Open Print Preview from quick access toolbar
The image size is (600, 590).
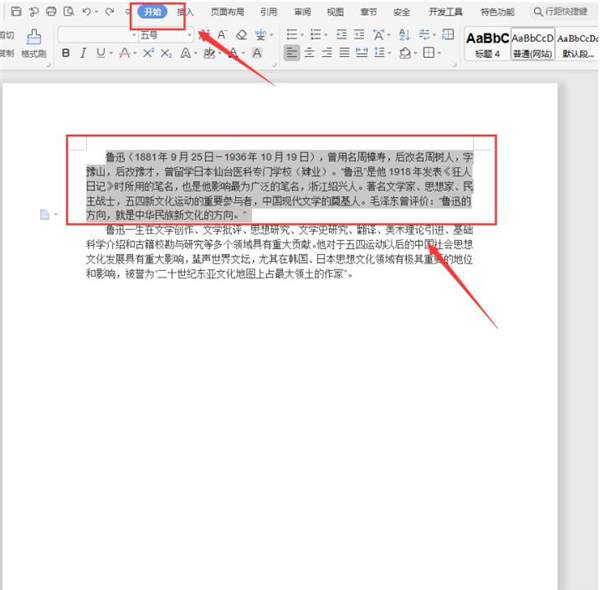coord(68,11)
